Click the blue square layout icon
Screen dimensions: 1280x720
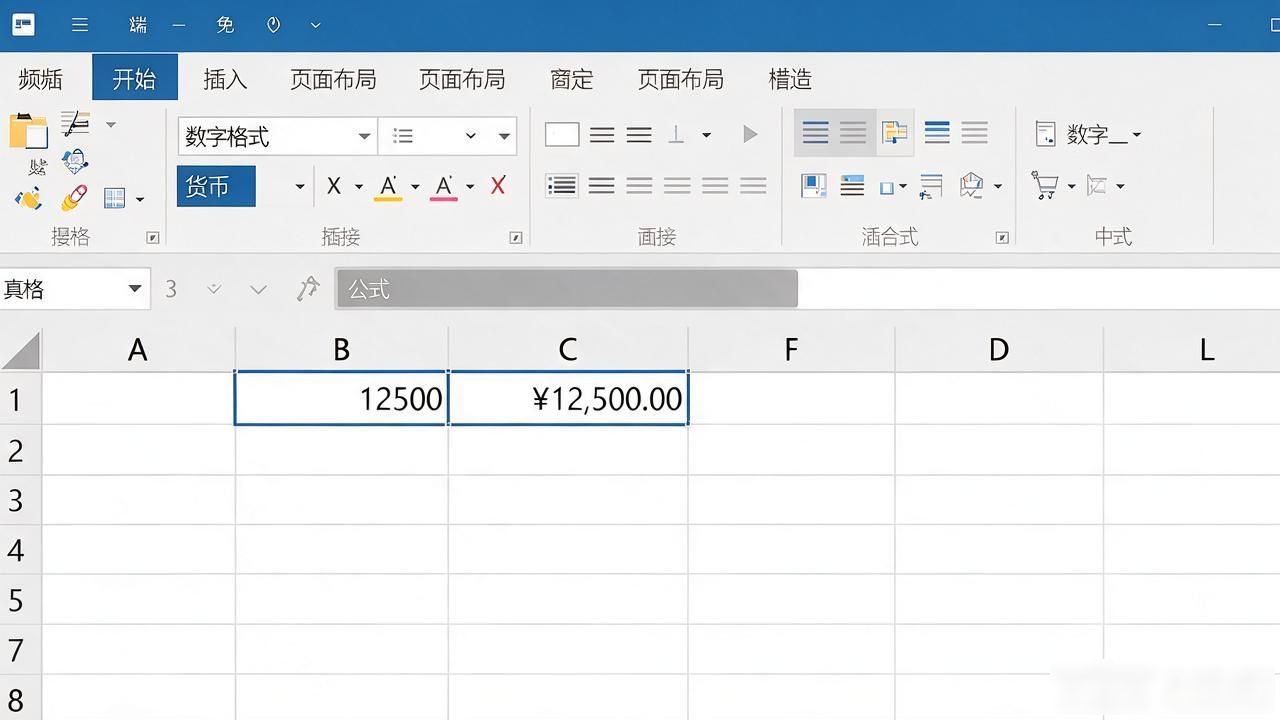click(x=814, y=186)
